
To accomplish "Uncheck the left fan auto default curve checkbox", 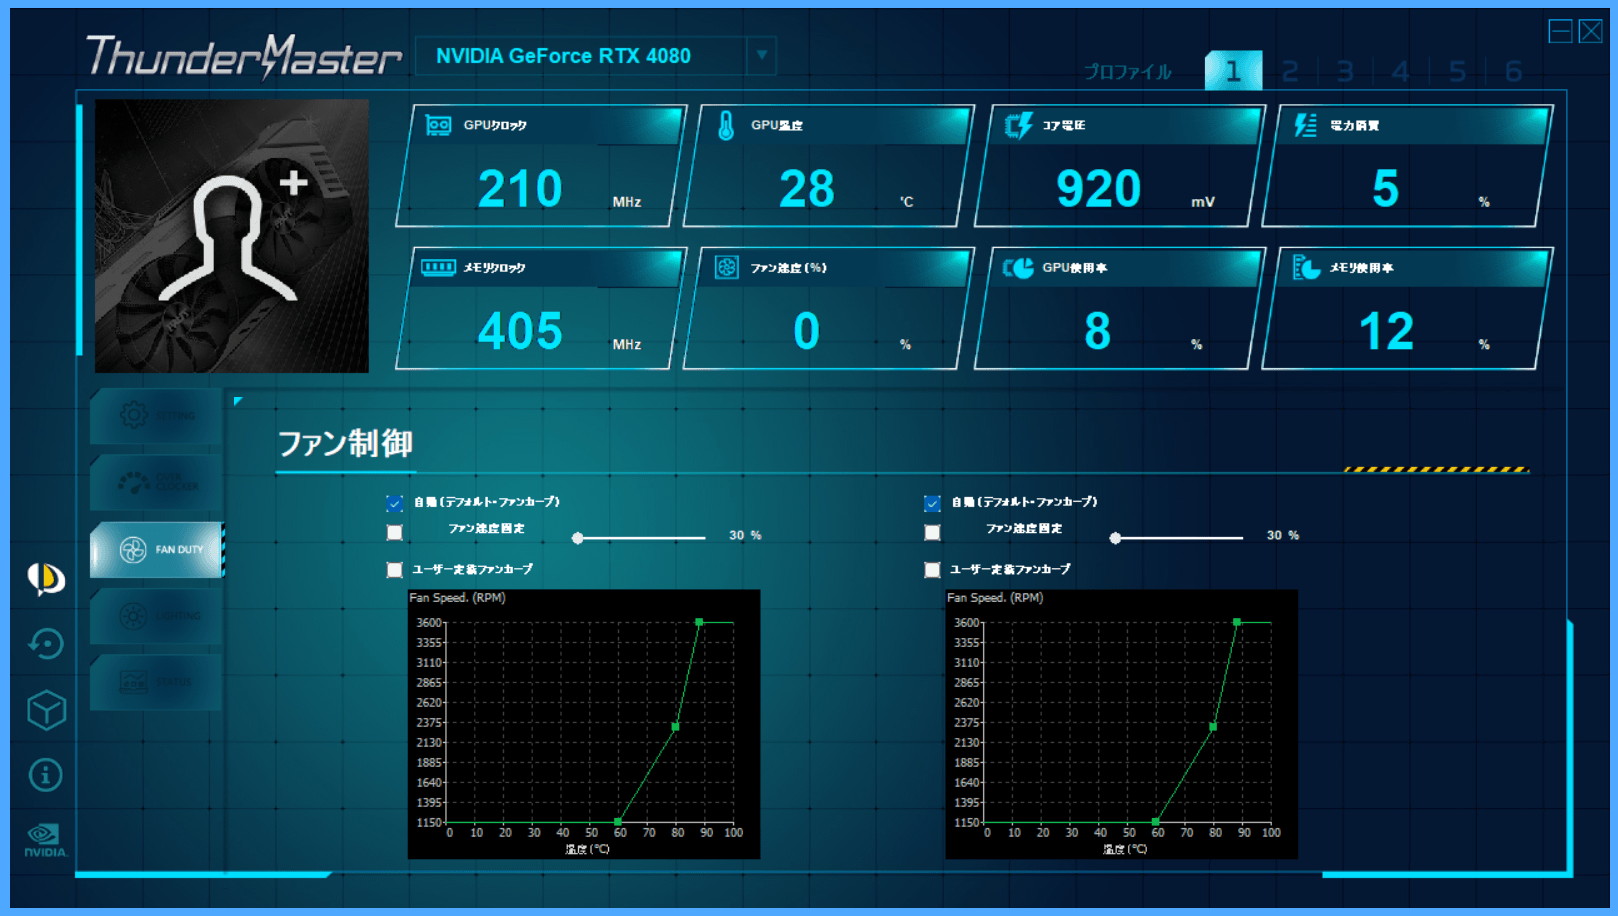I will [x=395, y=503].
